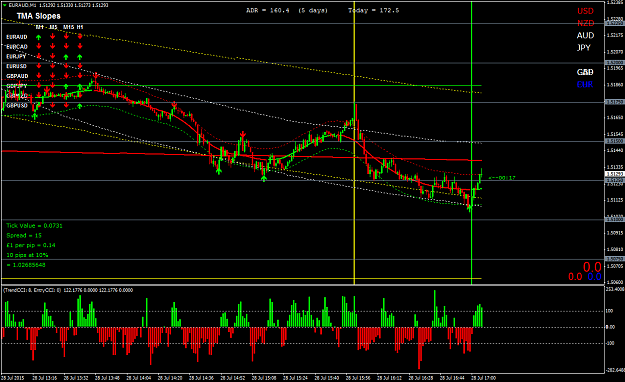The height and width of the screenshot is (382, 625).
Task: Click the EURCAD pair label
Action: [x=17, y=47]
